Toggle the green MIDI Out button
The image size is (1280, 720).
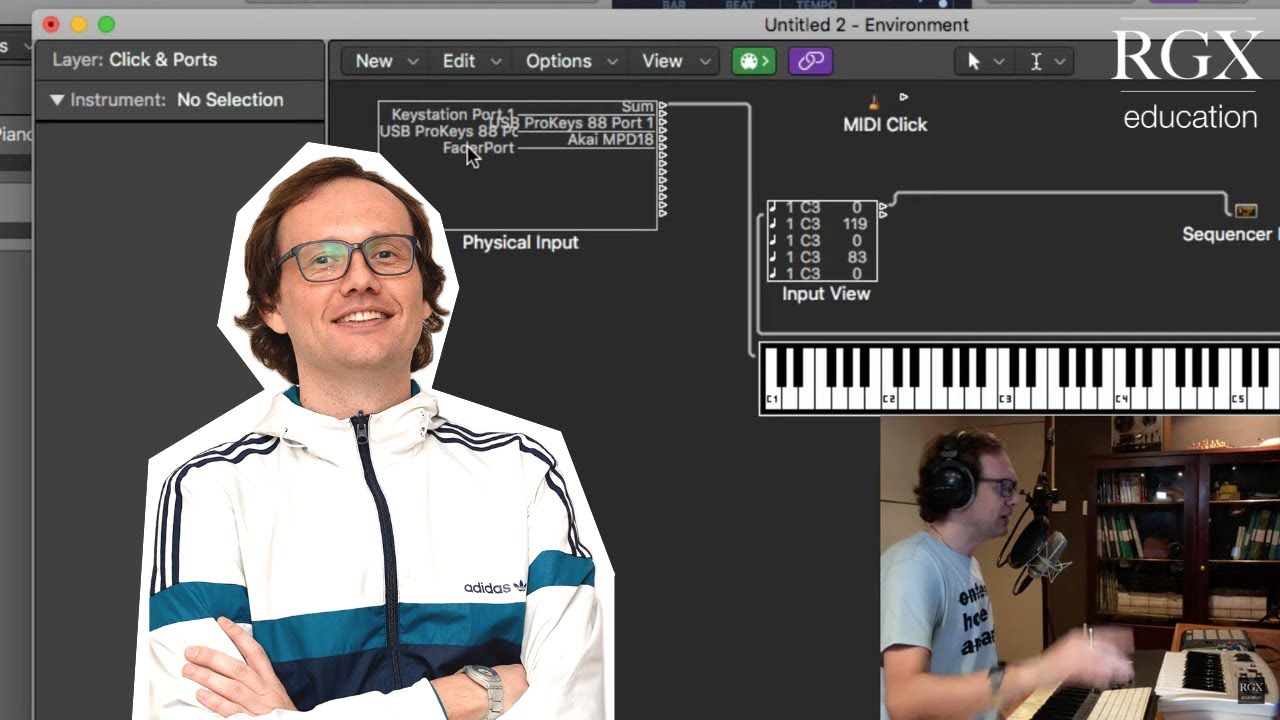tap(753, 61)
